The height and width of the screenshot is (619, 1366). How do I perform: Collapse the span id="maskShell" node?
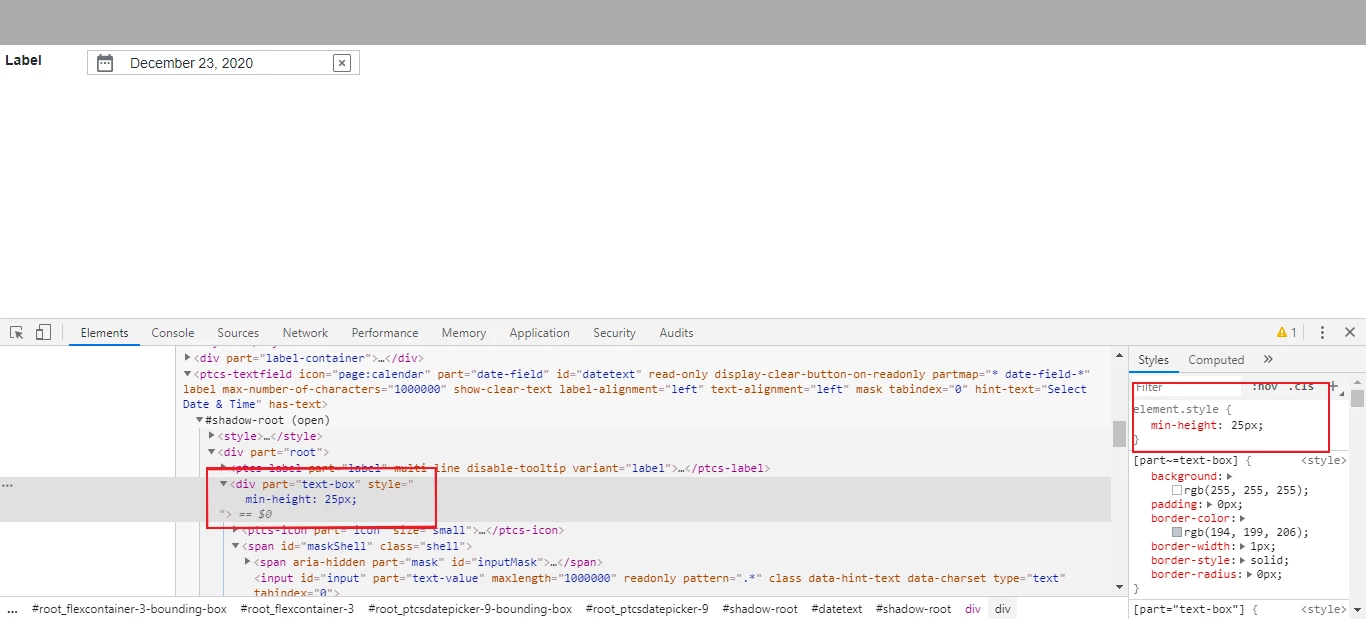[236, 546]
